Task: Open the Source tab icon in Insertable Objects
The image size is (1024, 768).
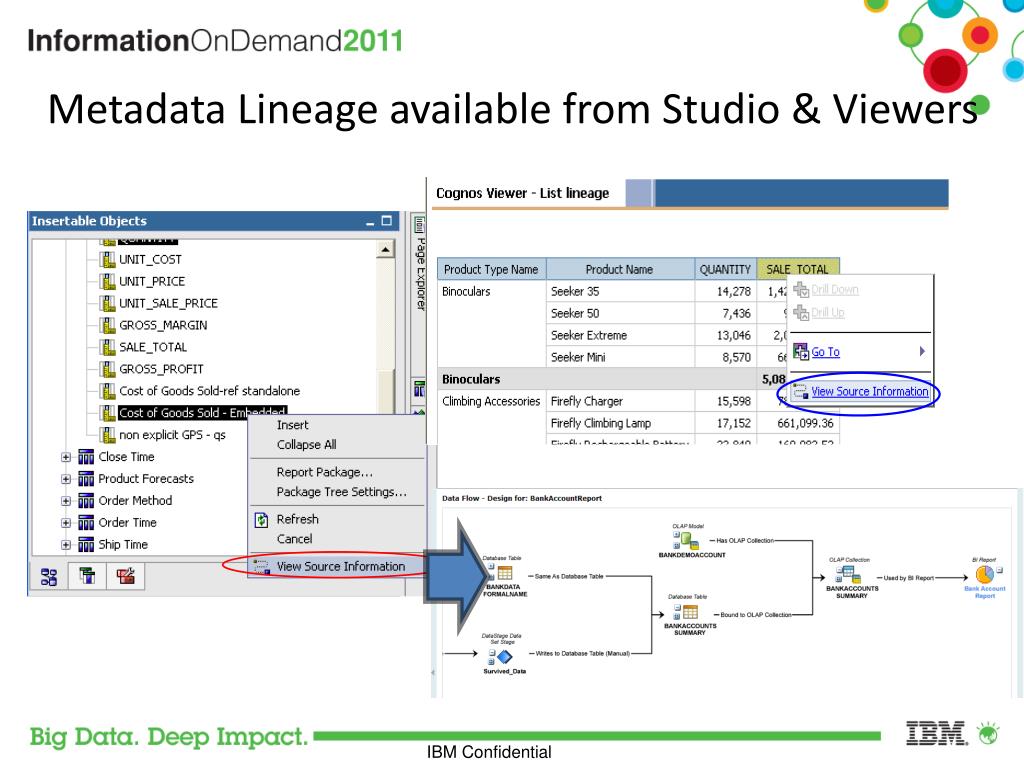Action: click(49, 577)
